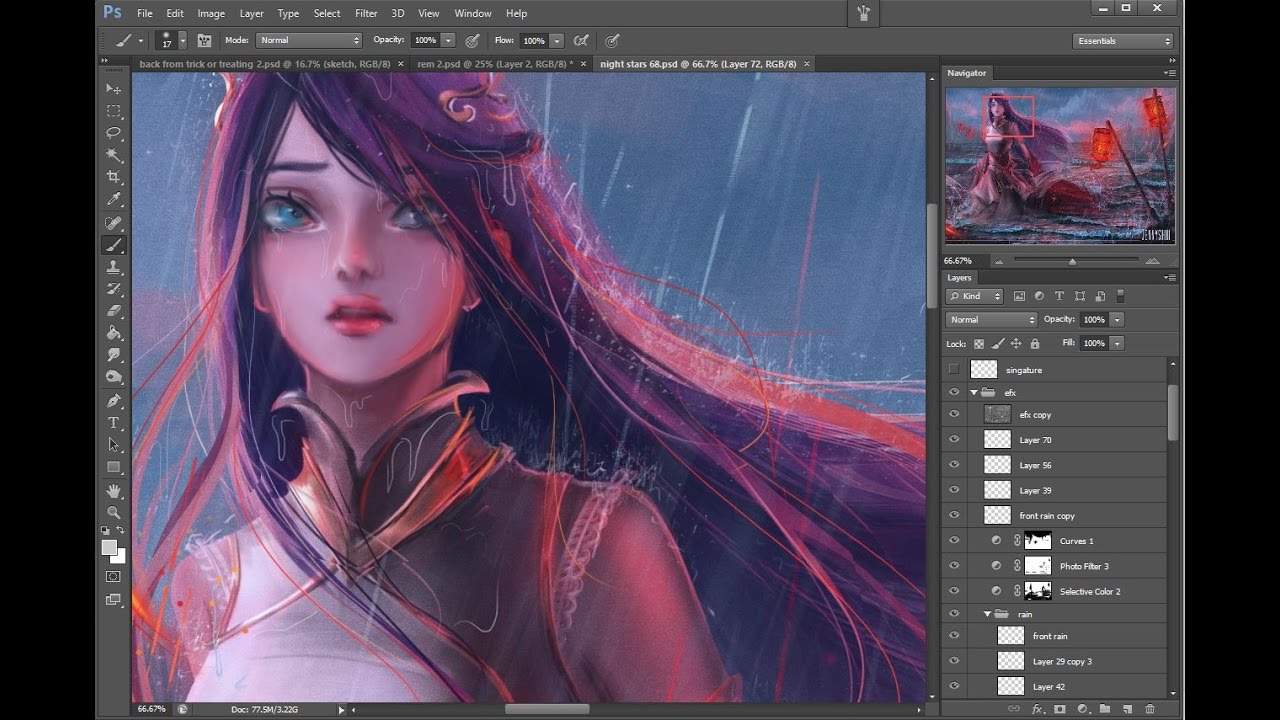Select the Rectangle shape tool
The height and width of the screenshot is (720, 1280).
pos(114,467)
